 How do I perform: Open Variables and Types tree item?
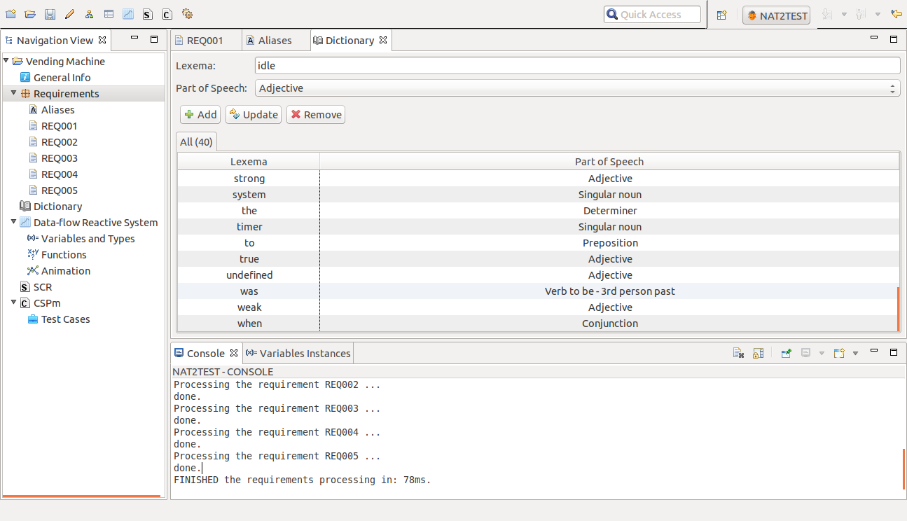[87, 239]
